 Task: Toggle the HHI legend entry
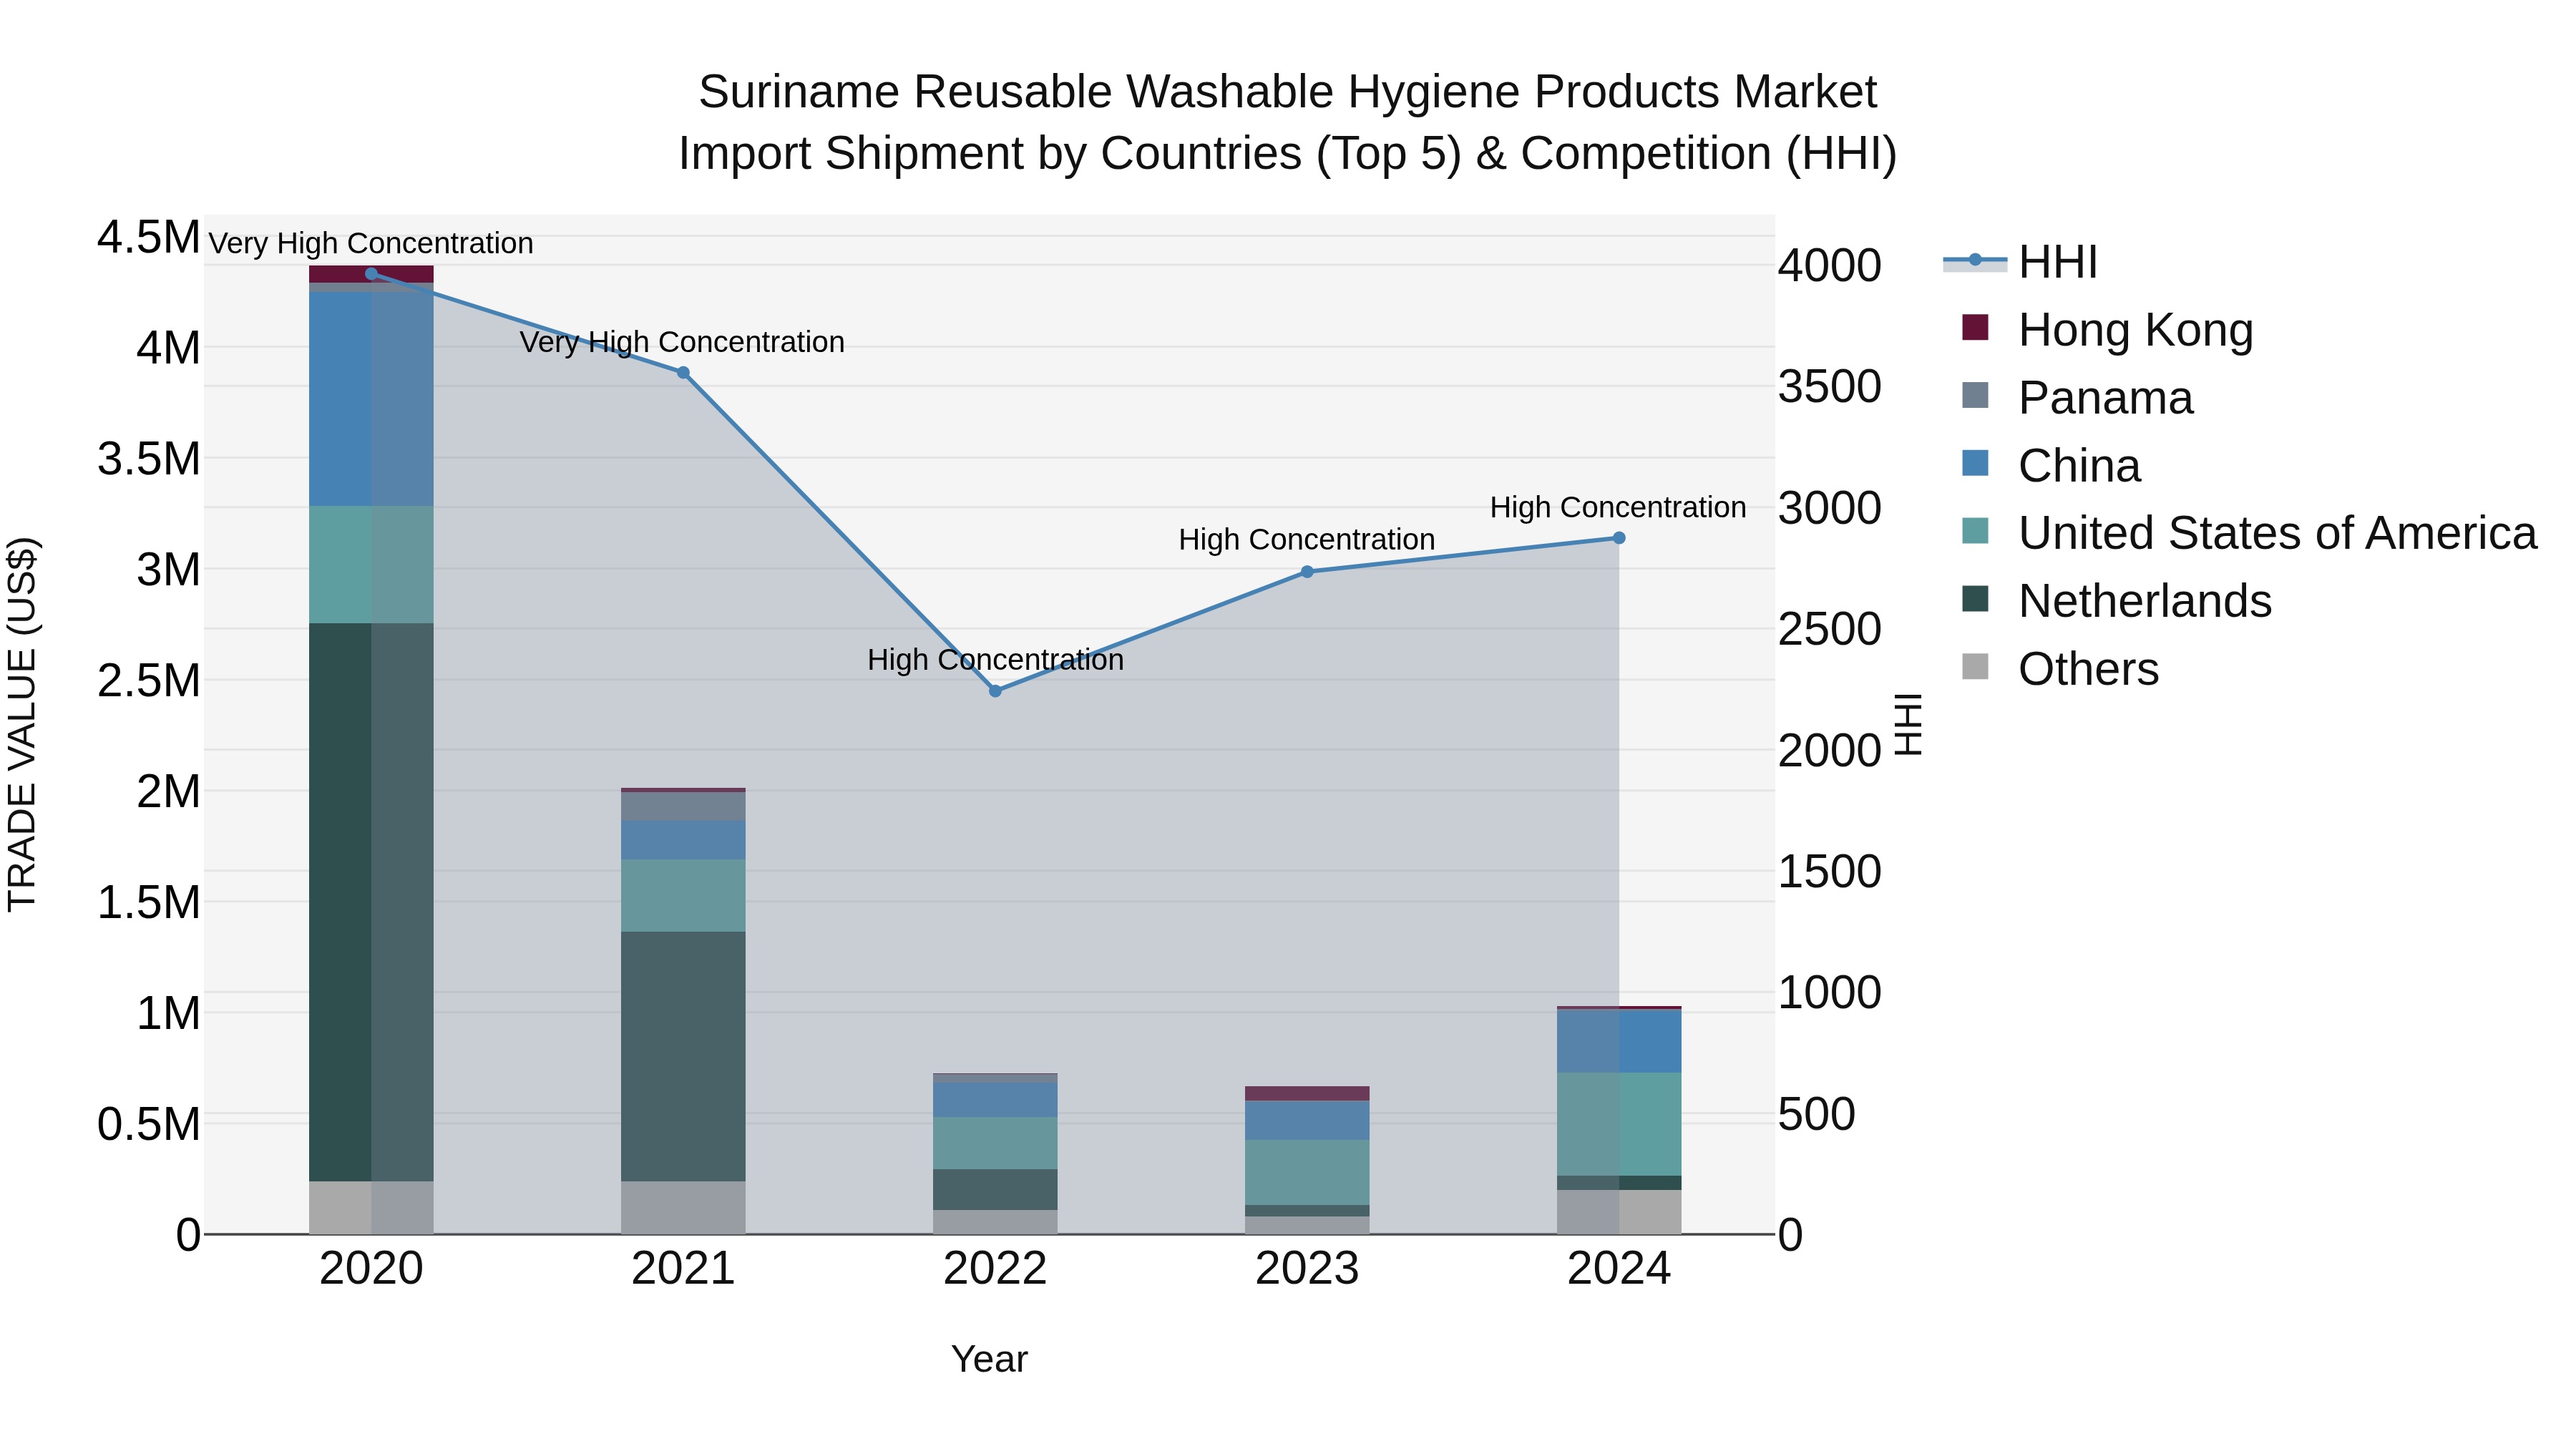tap(2020, 262)
